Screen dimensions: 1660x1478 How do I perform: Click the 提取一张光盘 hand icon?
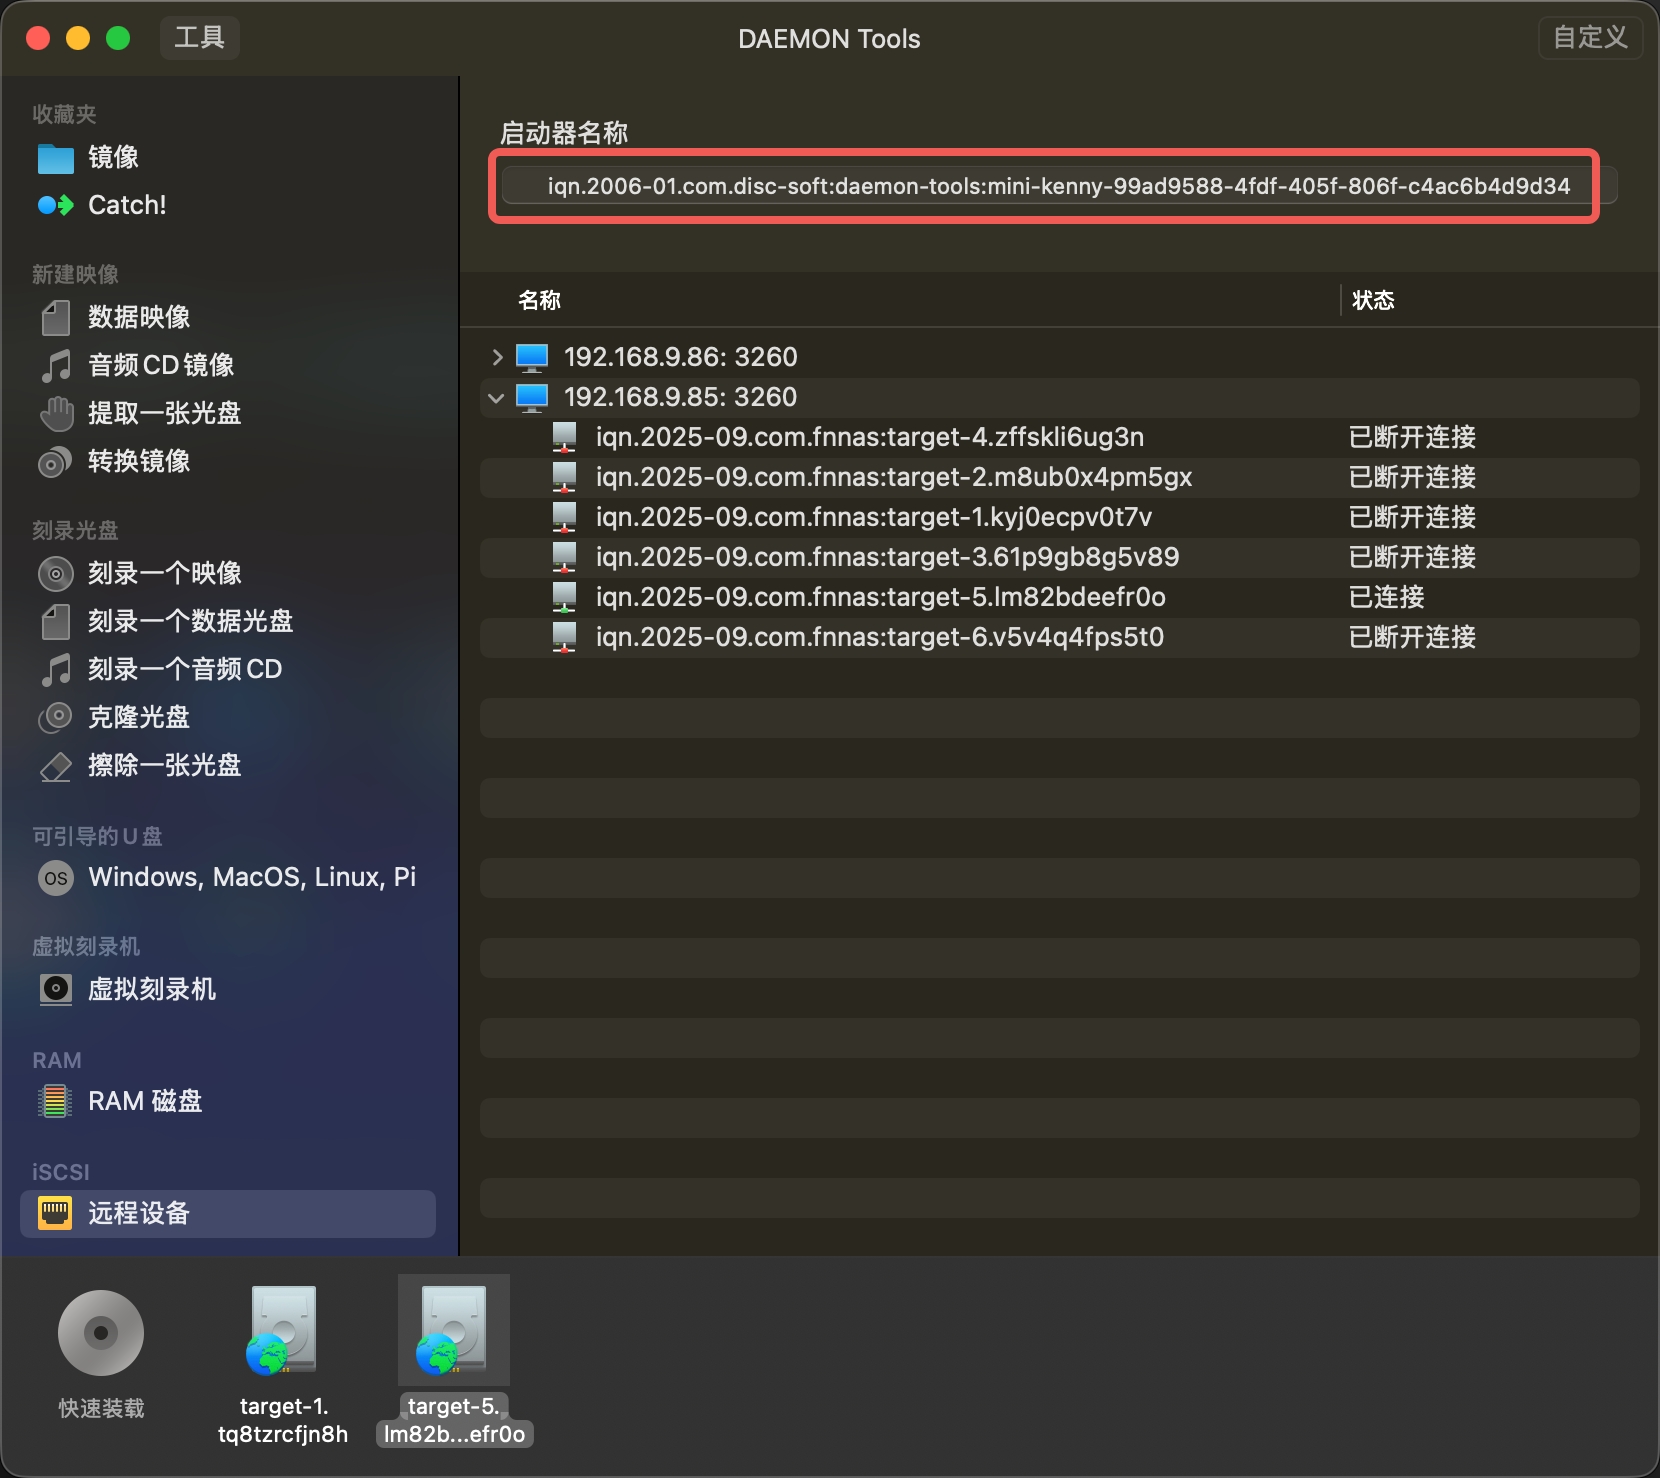click(x=56, y=413)
